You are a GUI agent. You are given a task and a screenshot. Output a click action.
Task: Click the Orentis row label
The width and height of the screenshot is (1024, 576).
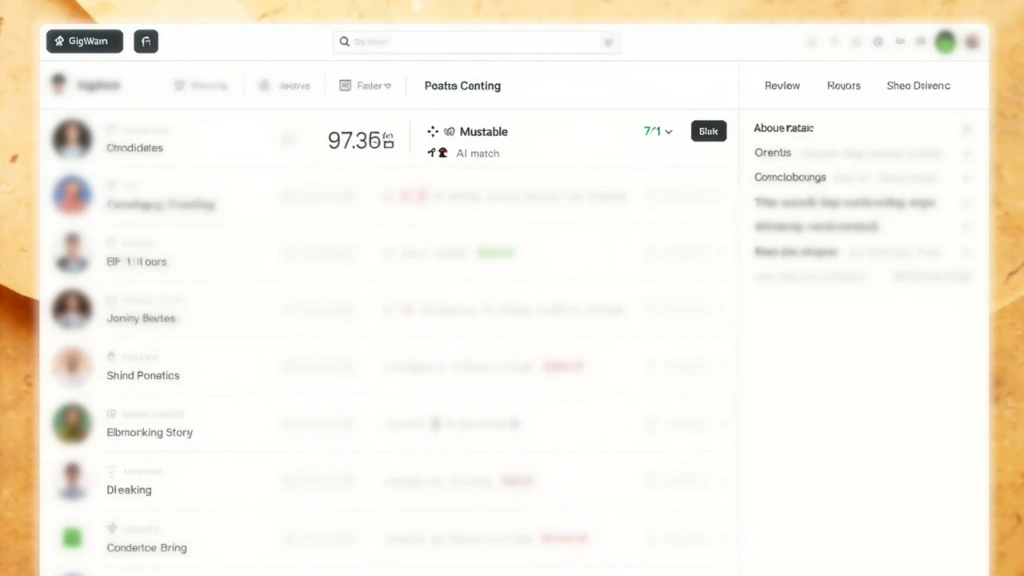point(773,153)
